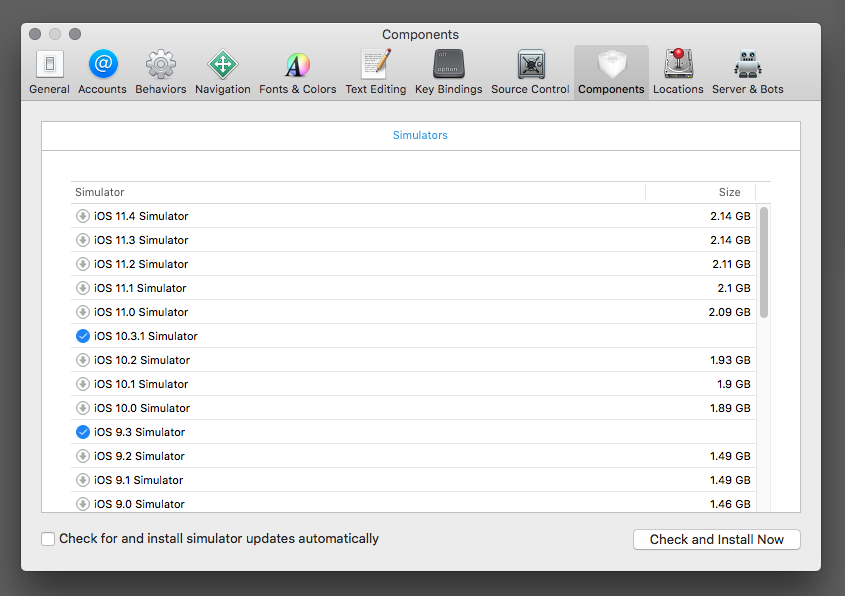The height and width of the screenshot is (596, 845).
Task: Open Text Editing icon
Action: pyautogui.click(x=376, y=64)
